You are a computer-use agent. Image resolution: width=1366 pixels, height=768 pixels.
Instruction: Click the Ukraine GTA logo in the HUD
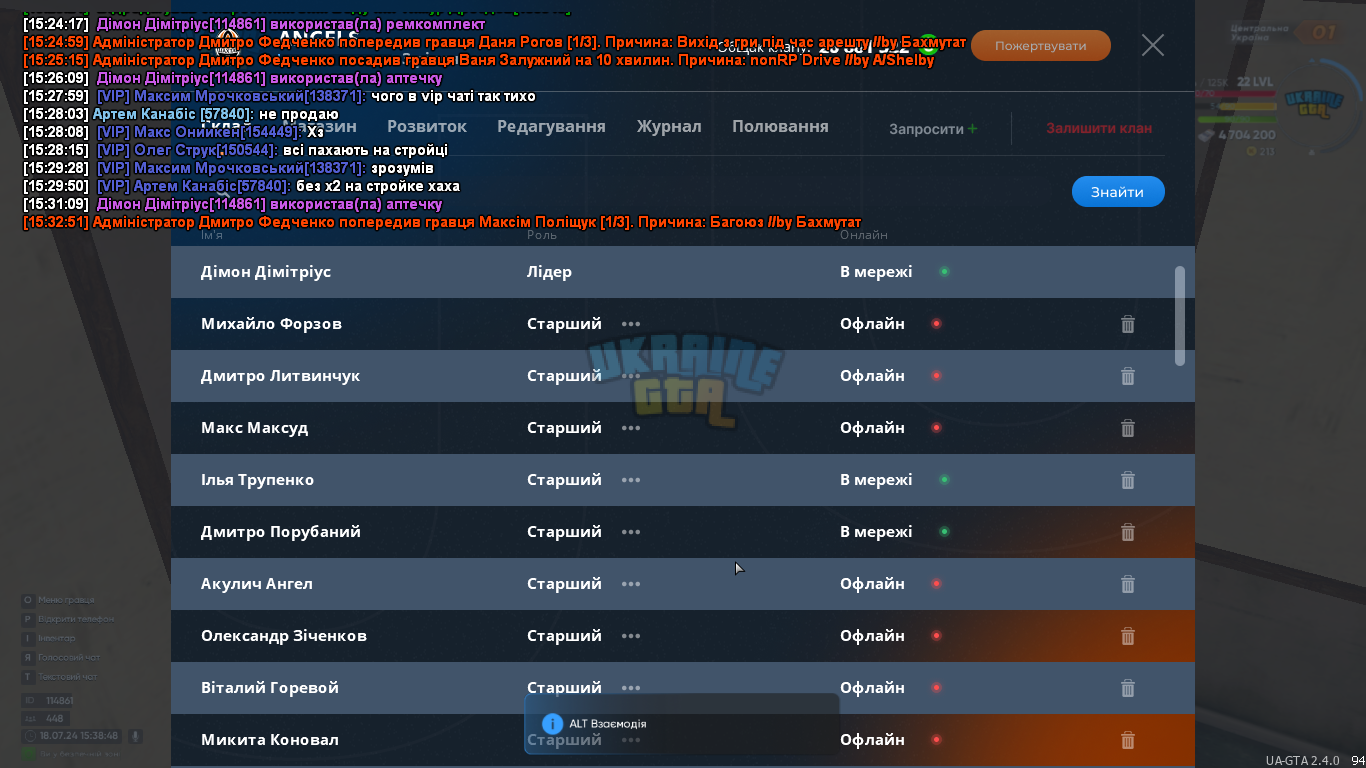[x=1313, y=102]
